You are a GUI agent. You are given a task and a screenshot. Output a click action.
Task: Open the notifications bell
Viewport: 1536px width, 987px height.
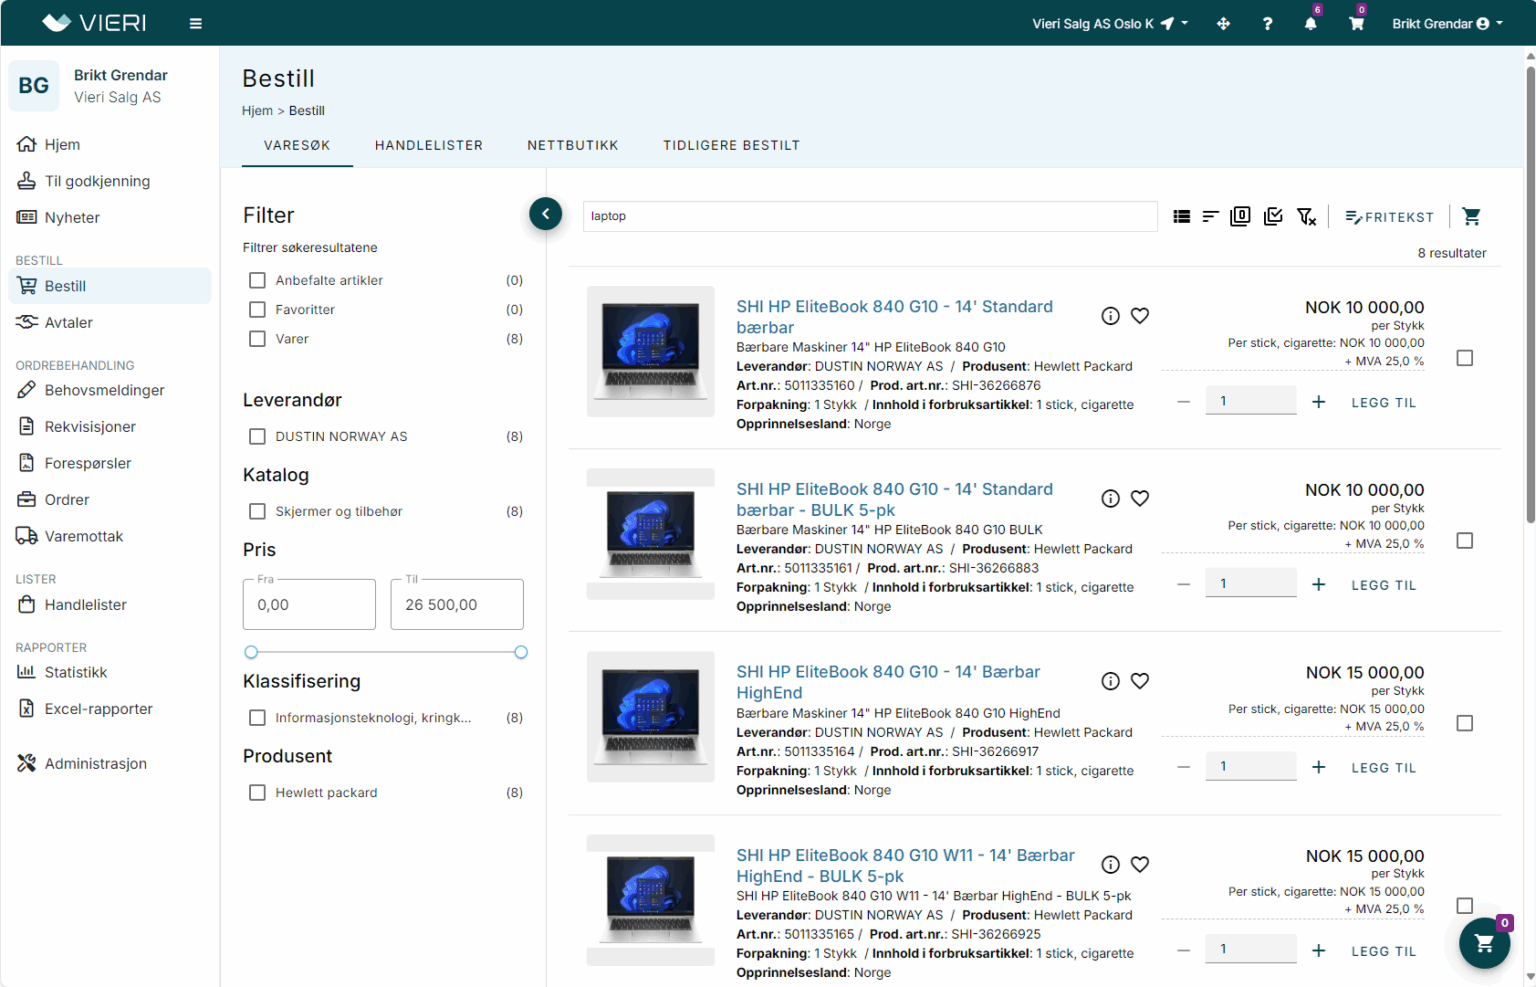point(1310,24)
